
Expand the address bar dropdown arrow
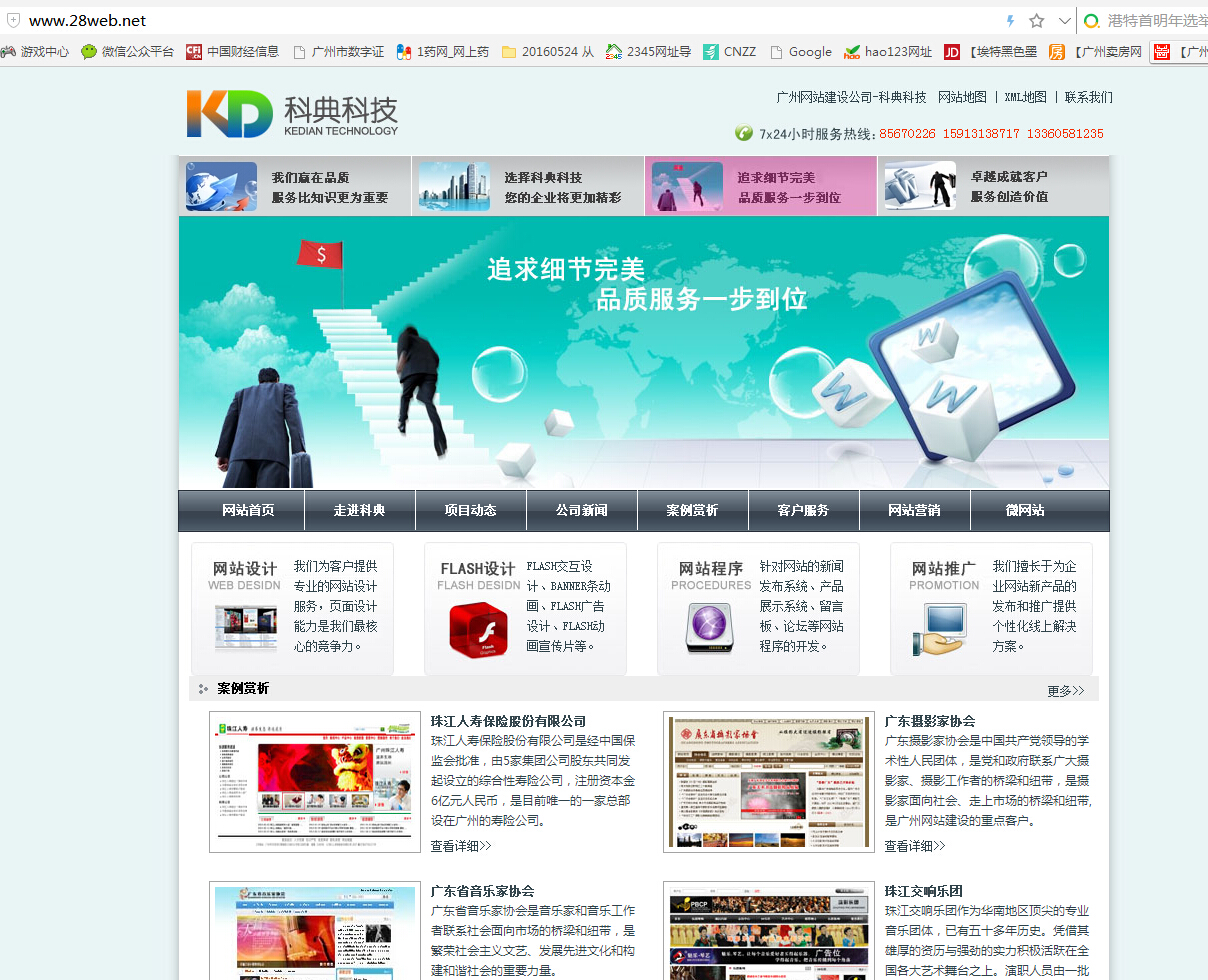1065,21
